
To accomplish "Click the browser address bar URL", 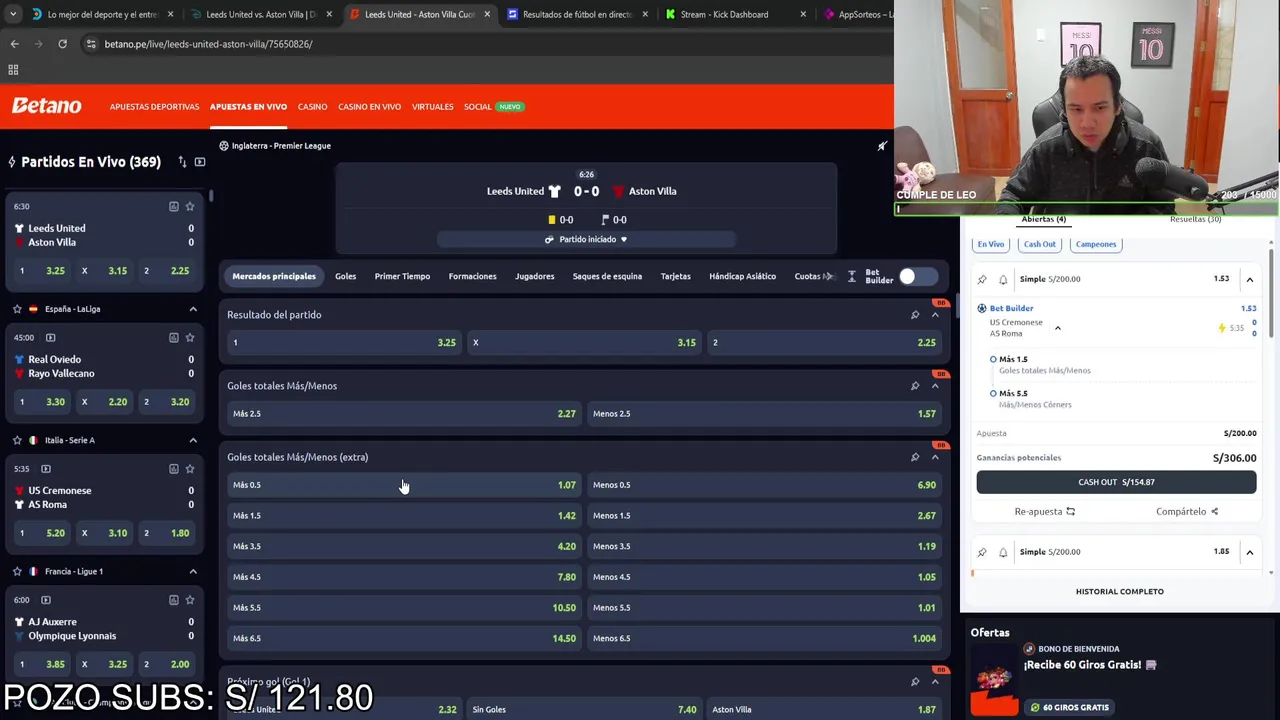I will [208, 44].
